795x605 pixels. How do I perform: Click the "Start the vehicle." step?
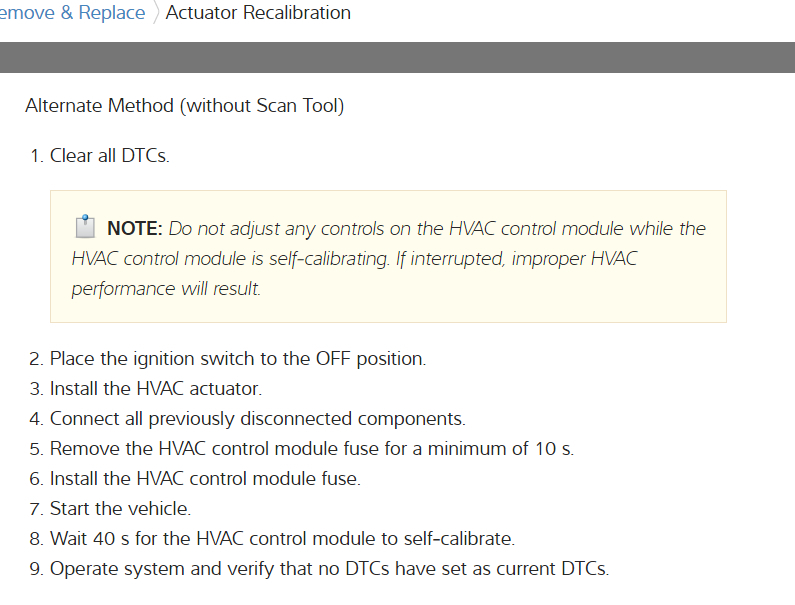pyautogui.click(x=120, y=509)
